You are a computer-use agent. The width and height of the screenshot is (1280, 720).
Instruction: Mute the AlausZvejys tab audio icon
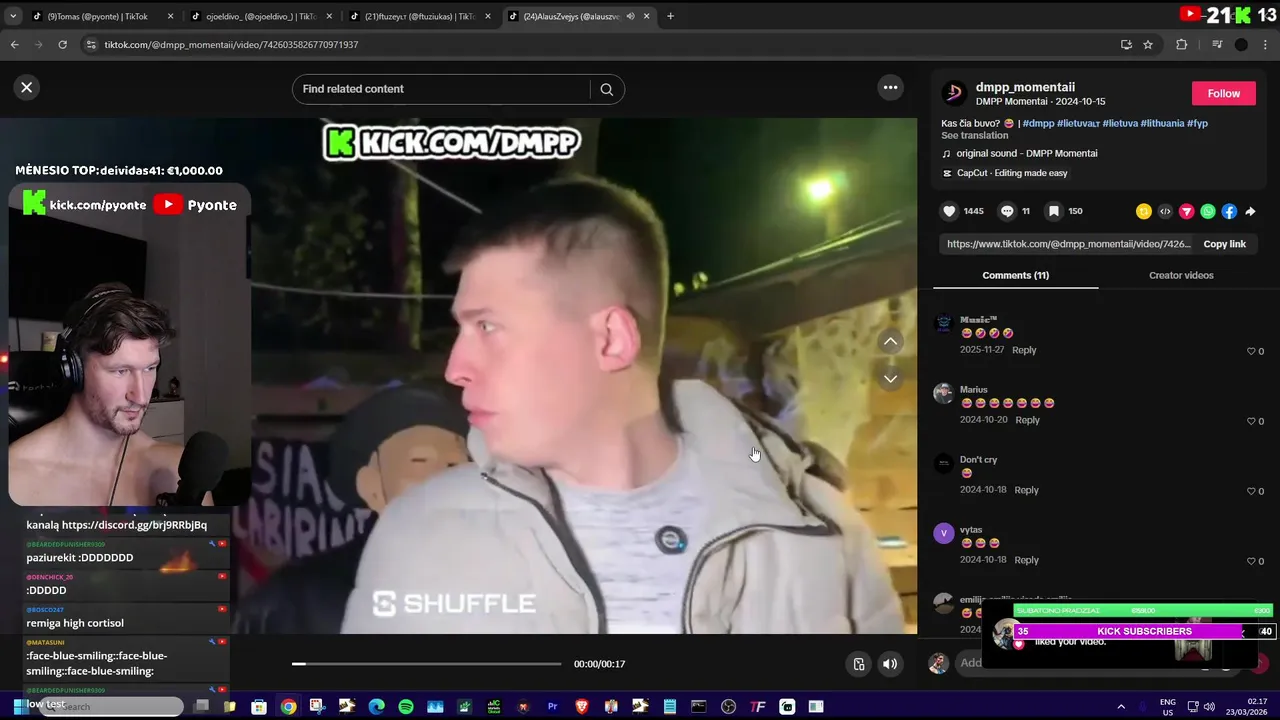tap(630, 16)
